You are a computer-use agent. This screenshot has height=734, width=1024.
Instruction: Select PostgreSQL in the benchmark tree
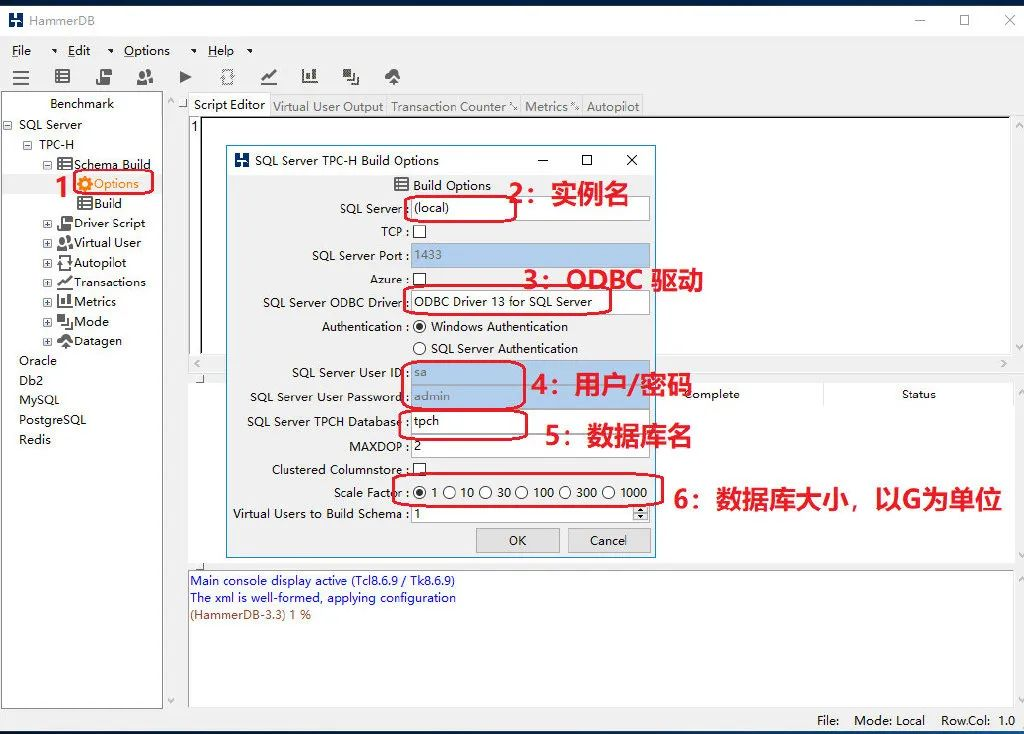click(x=52, y=420)
